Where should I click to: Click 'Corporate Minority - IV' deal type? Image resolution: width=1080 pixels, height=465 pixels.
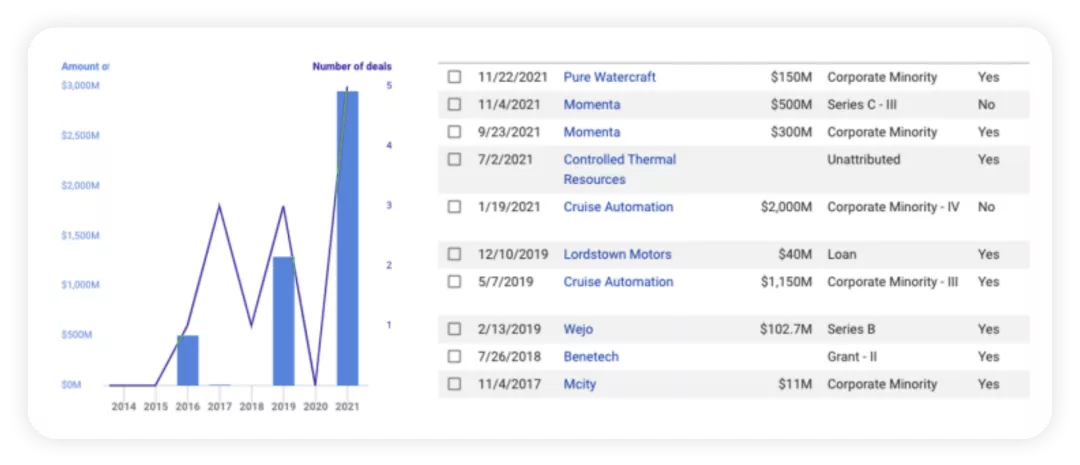[x=893, y=207]
